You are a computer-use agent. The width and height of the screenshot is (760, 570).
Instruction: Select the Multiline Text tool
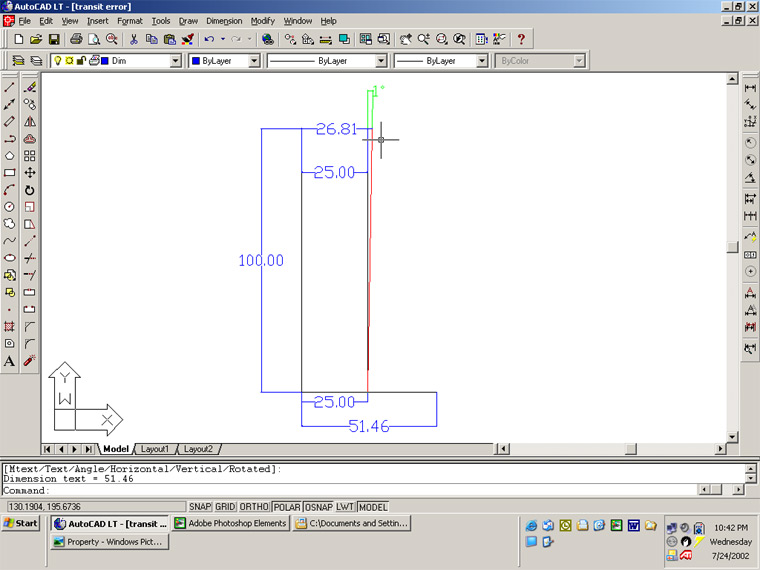click(10, 361)
